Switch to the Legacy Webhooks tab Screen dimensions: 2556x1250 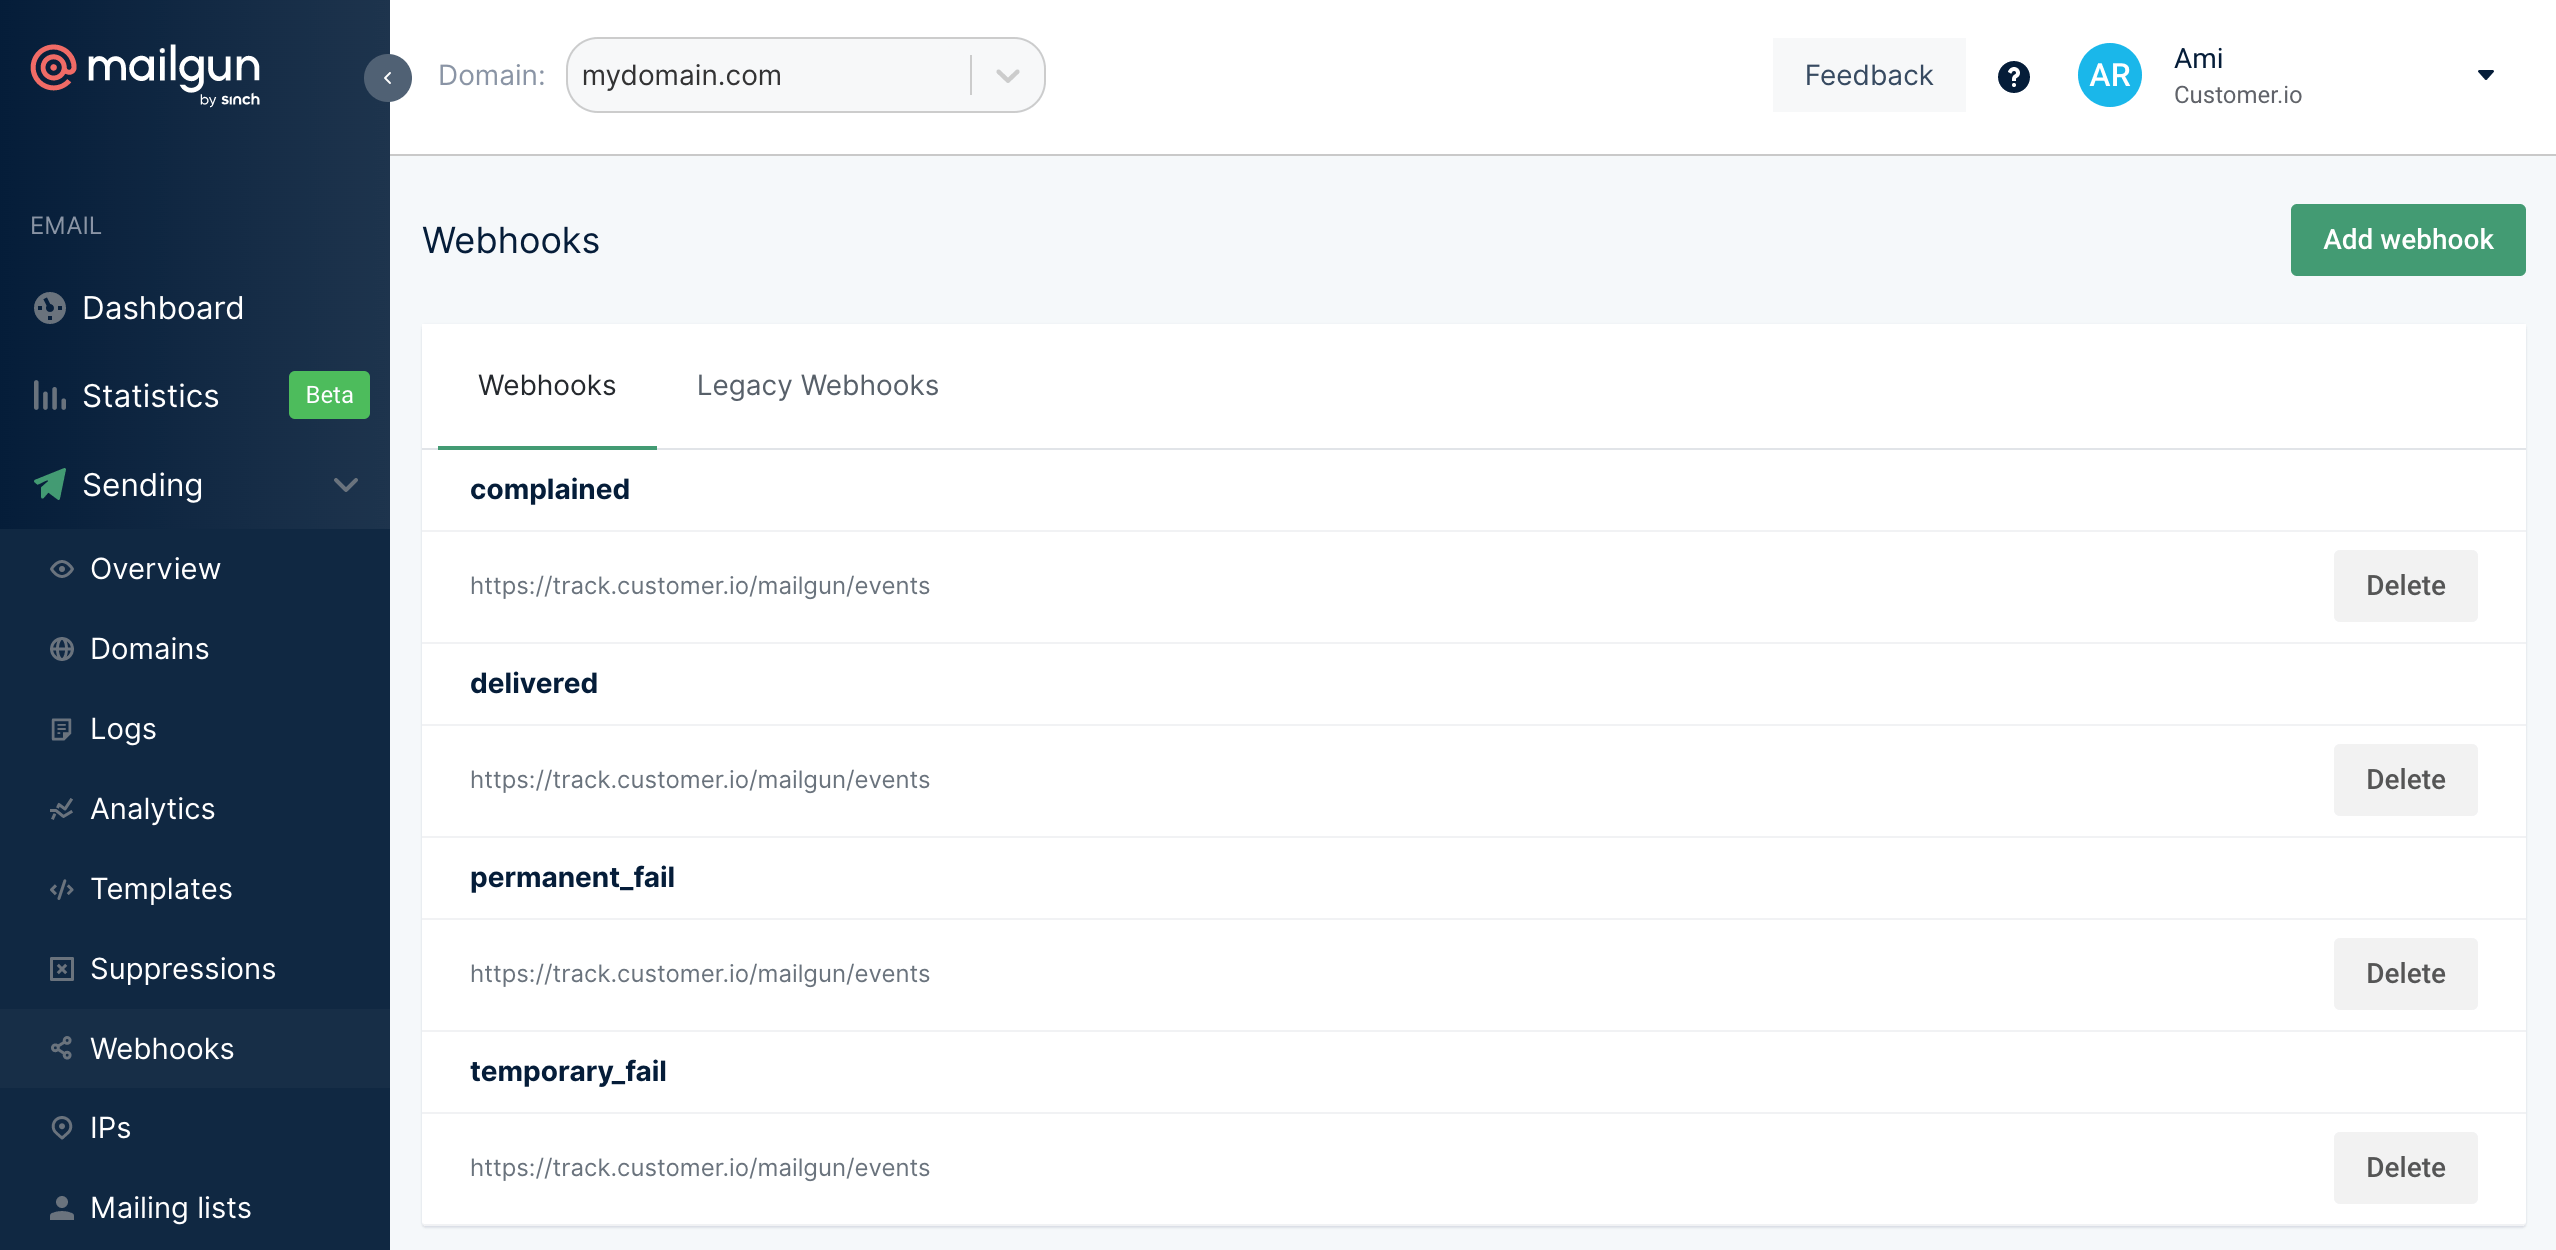(817, 386)
